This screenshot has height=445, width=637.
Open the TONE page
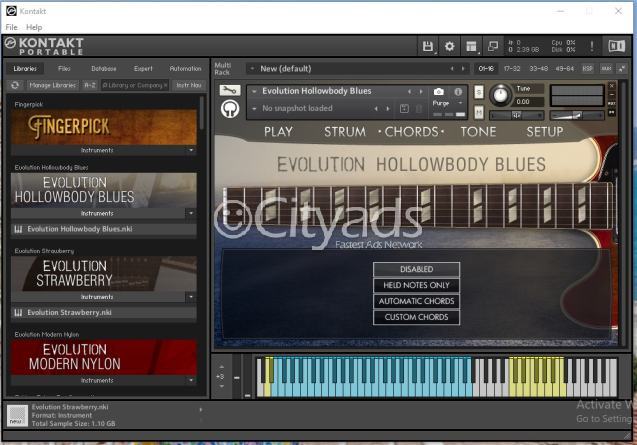pyautogui.click(x=478, y=132)
